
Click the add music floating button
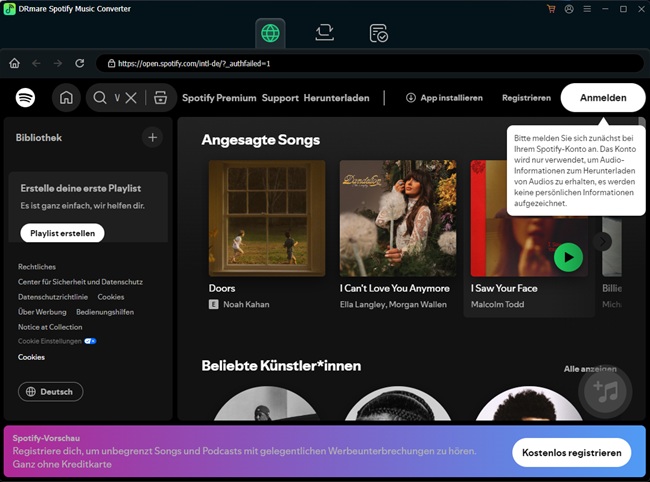[605, 391]
